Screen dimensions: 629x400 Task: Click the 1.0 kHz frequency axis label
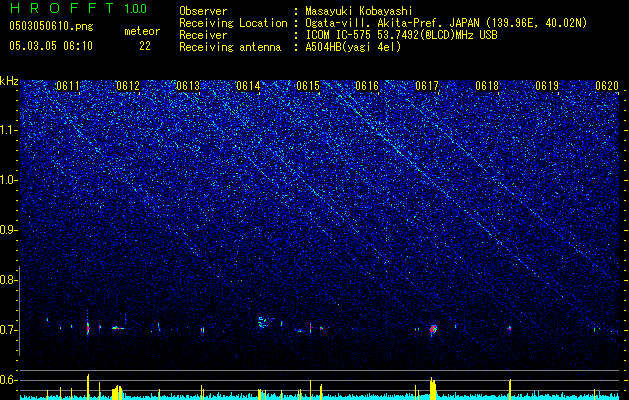point(9,180)
